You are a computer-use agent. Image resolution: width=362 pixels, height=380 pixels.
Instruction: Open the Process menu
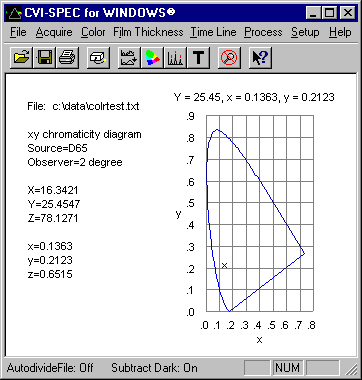pyautogui.click(x=263, y=32)
